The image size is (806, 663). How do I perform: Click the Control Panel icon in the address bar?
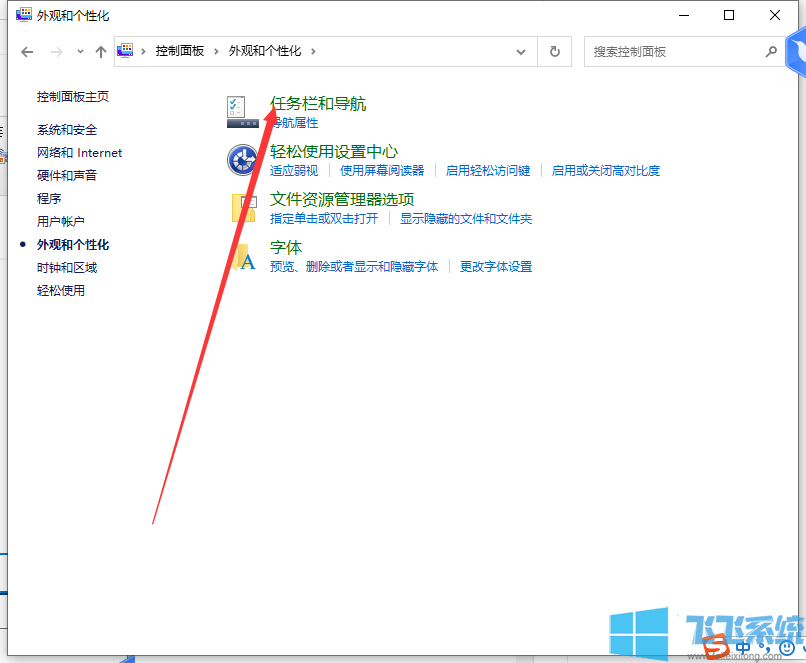pyautogui.click(x=124, y=51)
